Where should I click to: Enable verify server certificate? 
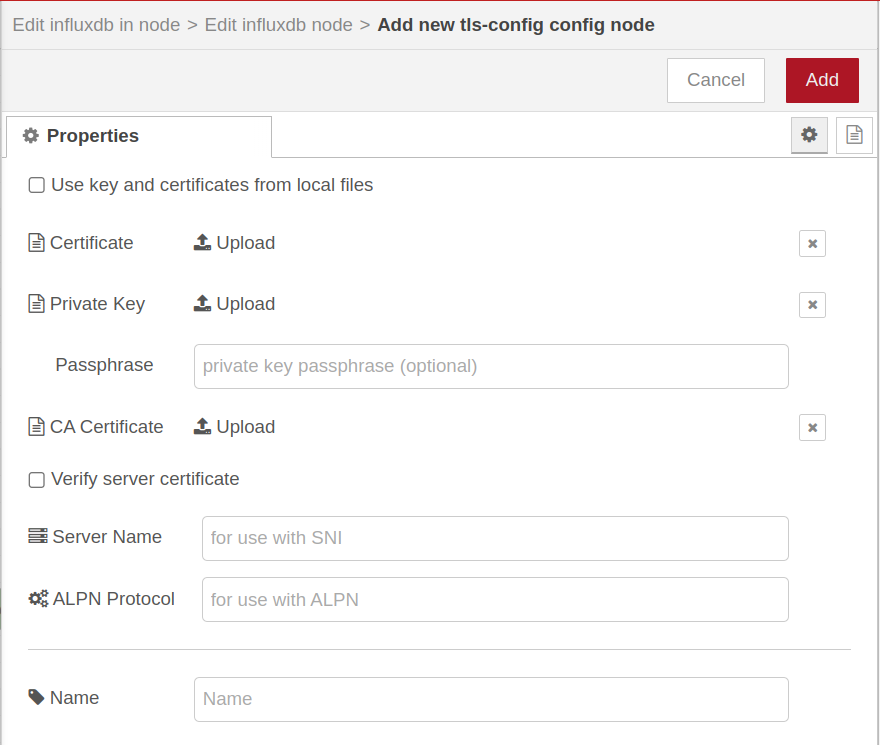(x=36, y=479)
